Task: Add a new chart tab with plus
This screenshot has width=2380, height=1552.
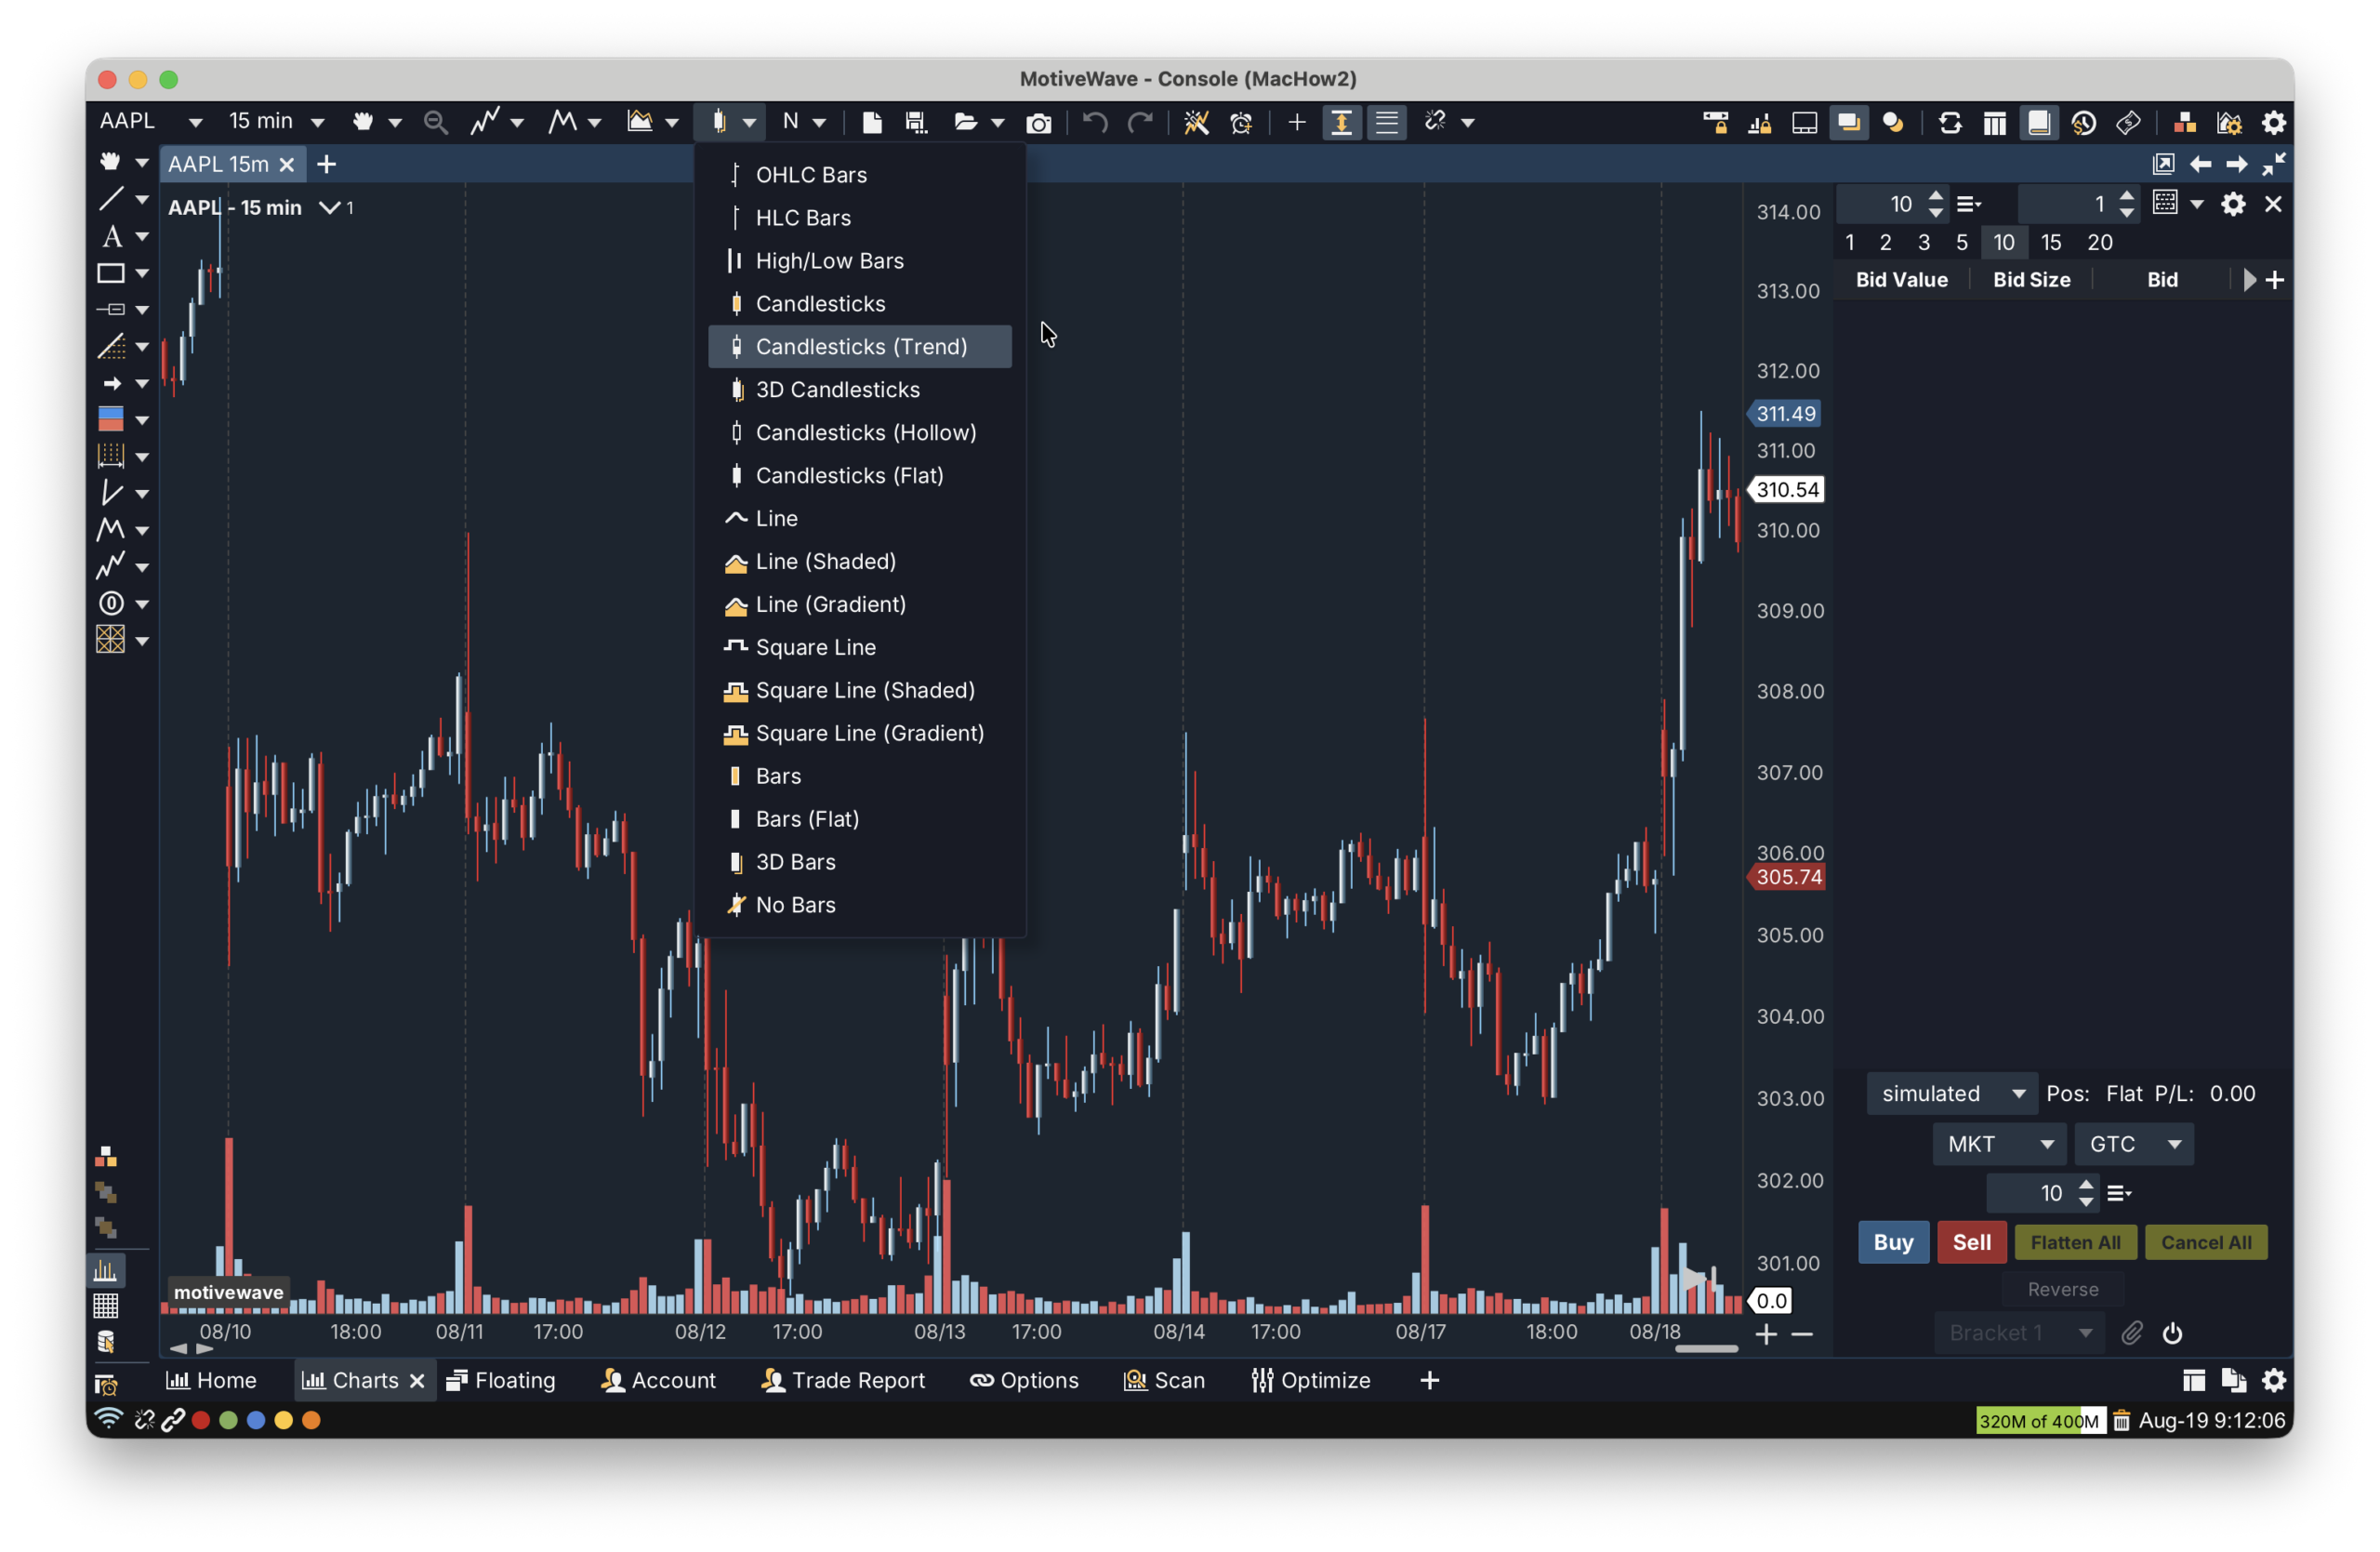Action: (x=326, y=164)
